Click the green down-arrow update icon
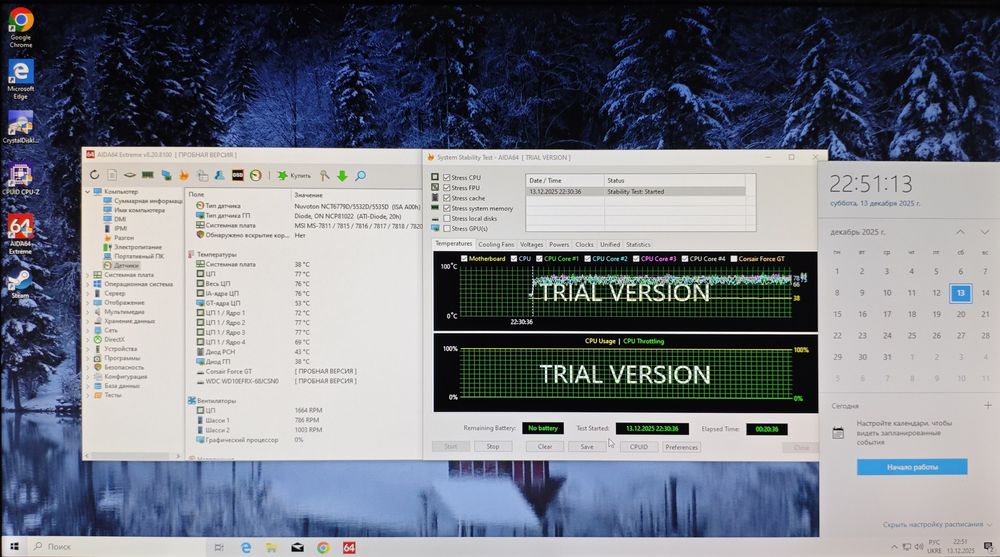Viewport: 1000px width, 557px height. [x=342, y=175]
